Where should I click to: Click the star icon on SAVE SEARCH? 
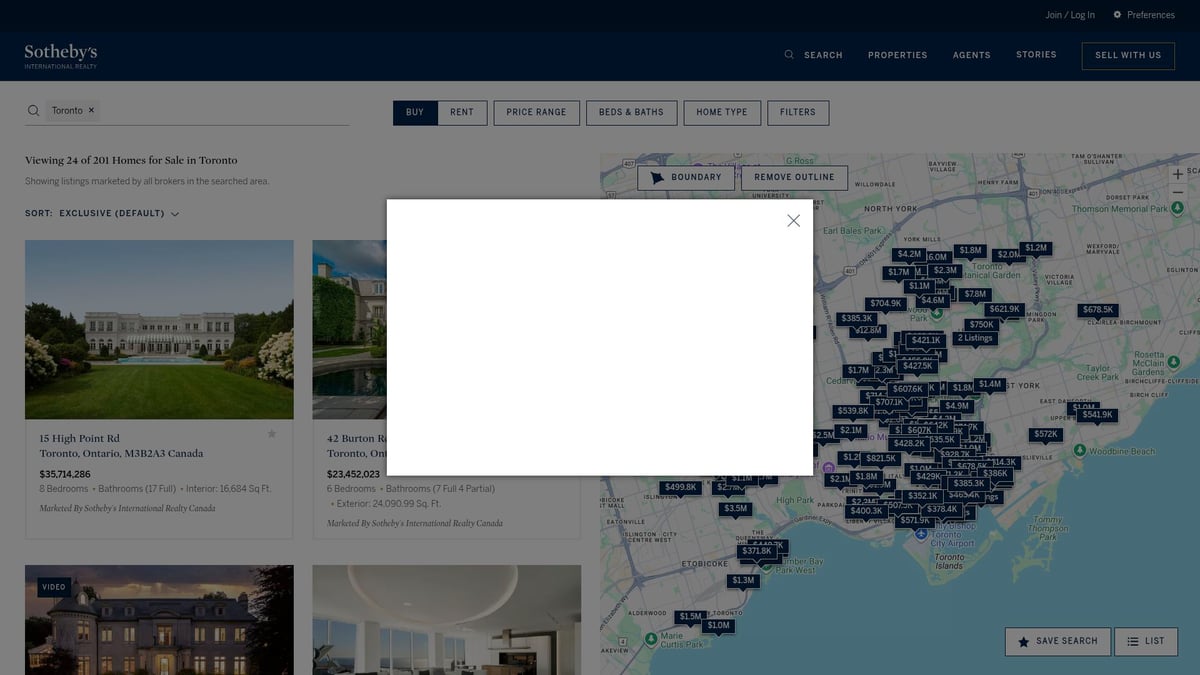[x=1022, y=641]
